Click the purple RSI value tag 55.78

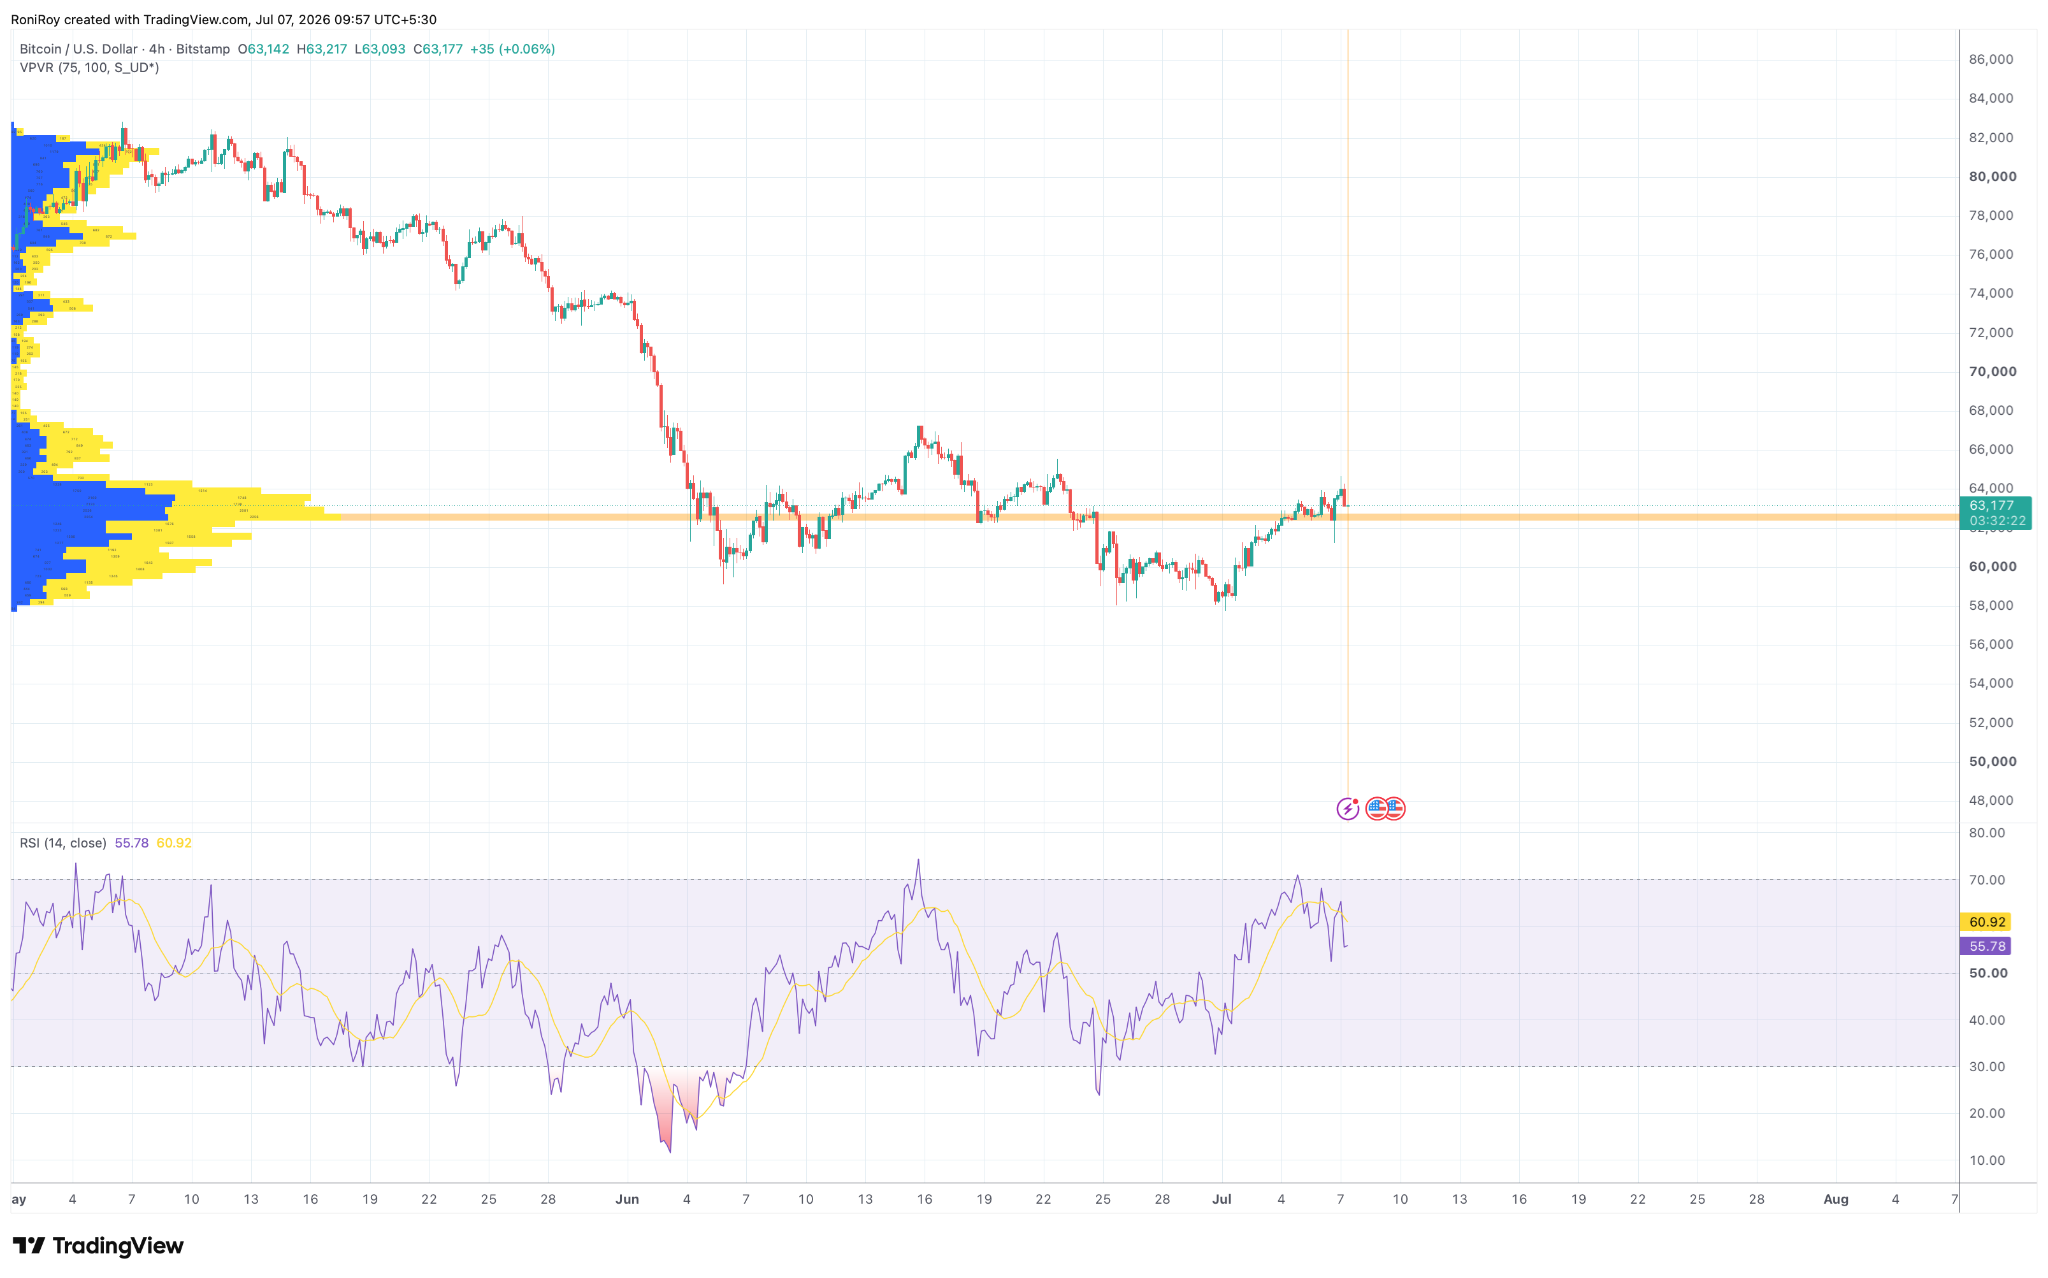tap(1987, 946)
